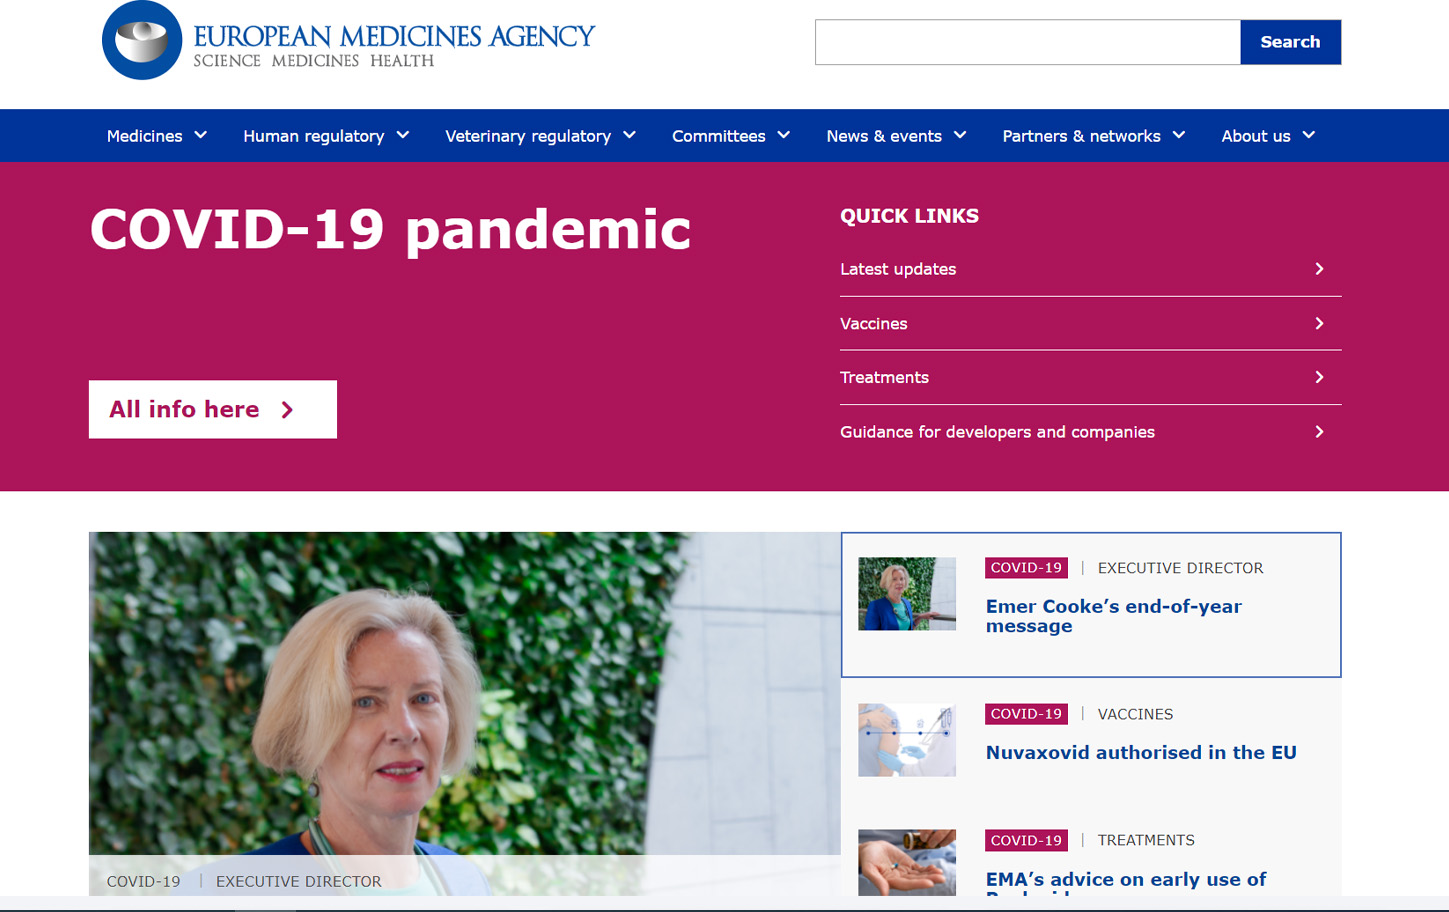Click COVID-19 caption on the featured image
Viewport: 1449px width, 912px height.
144,881
